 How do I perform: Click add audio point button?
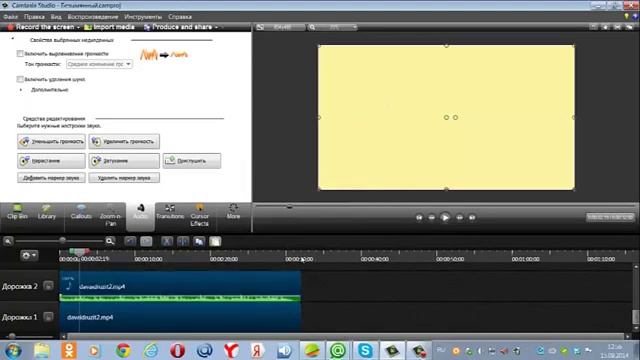[51, 178]
